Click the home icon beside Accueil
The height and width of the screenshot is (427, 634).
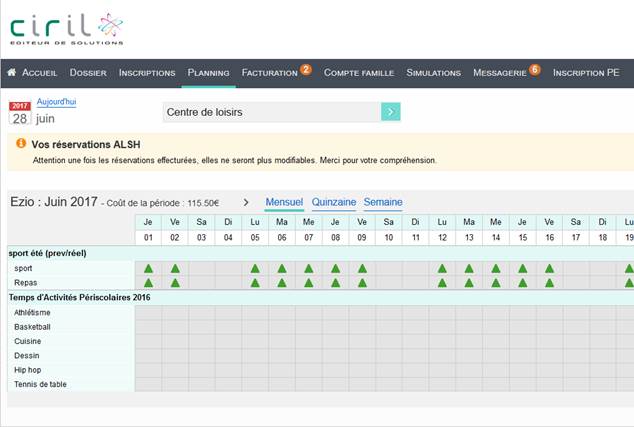point(12,73)
